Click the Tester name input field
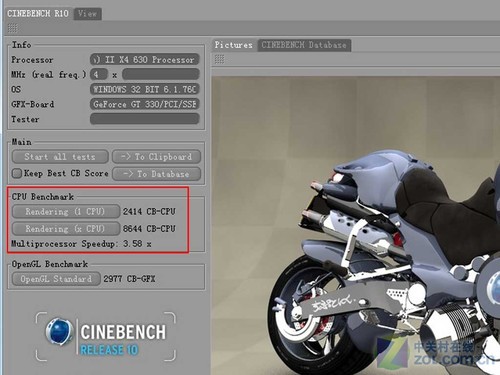The width and height of the screenshot is (500, 375). pos(145,119)
